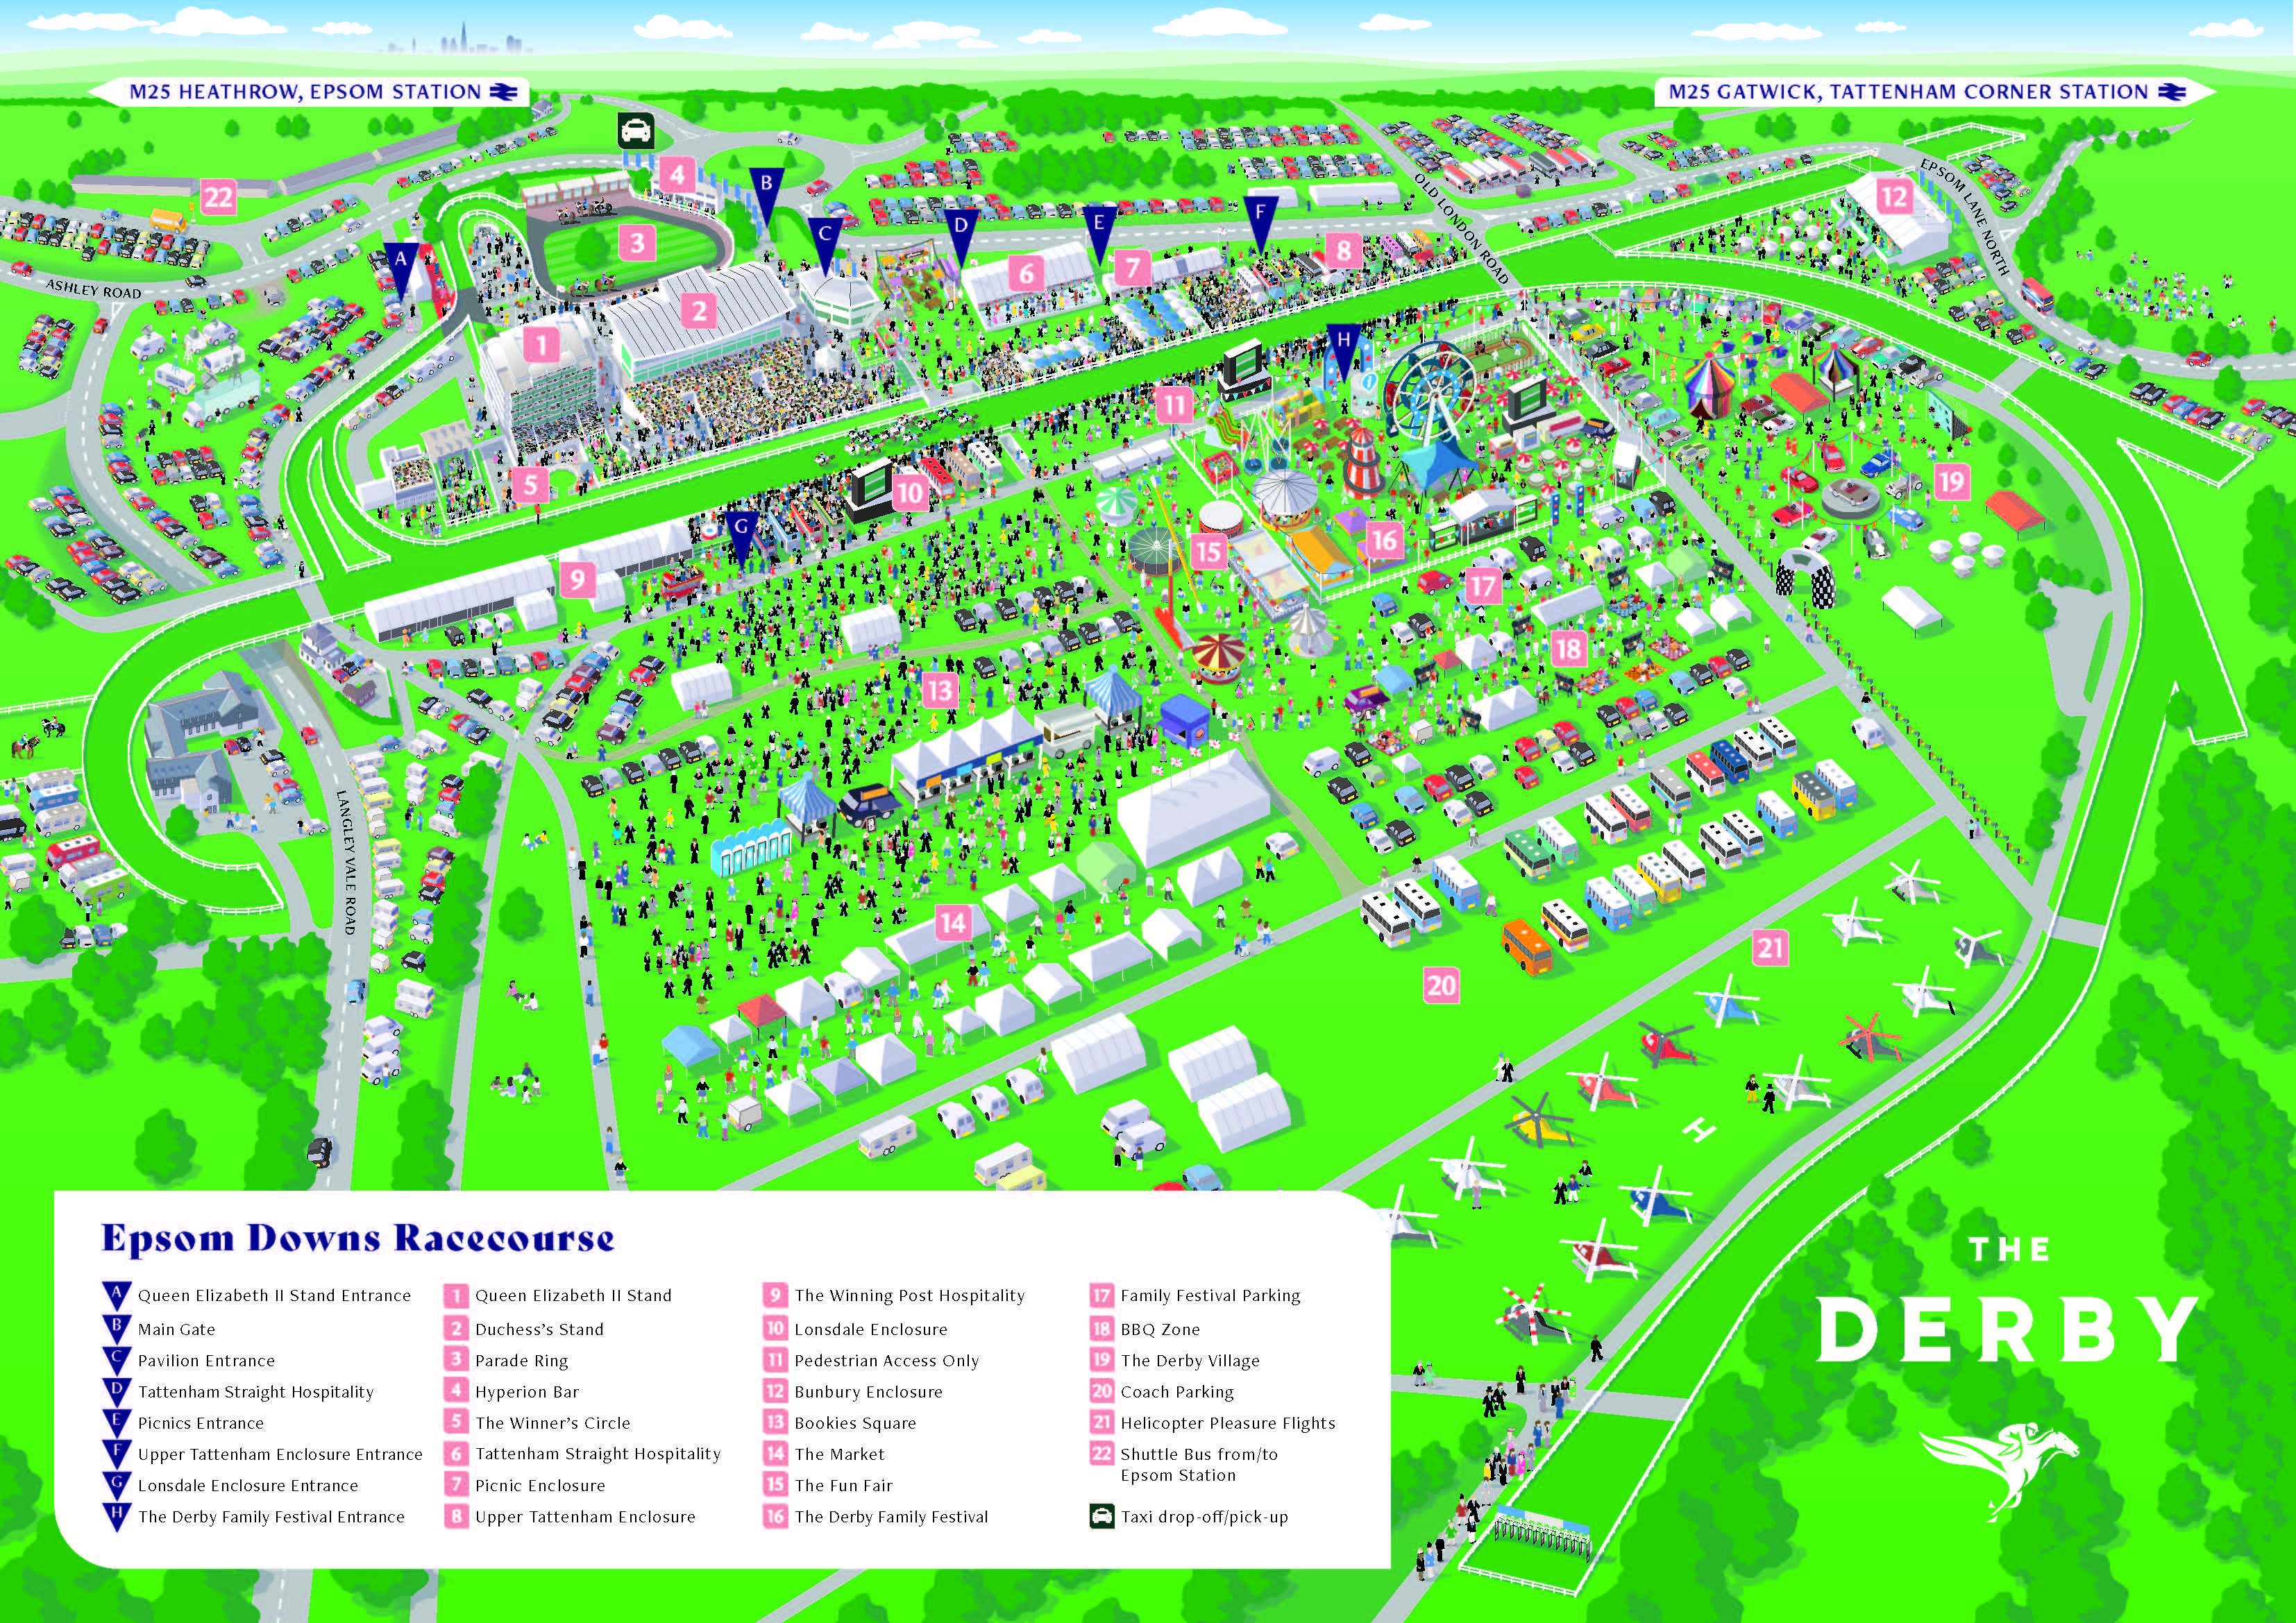The width and height of the screenshot is (2296, 1623).
Task: Select pink marker 6 on the map
Action: coord(1026,271)
